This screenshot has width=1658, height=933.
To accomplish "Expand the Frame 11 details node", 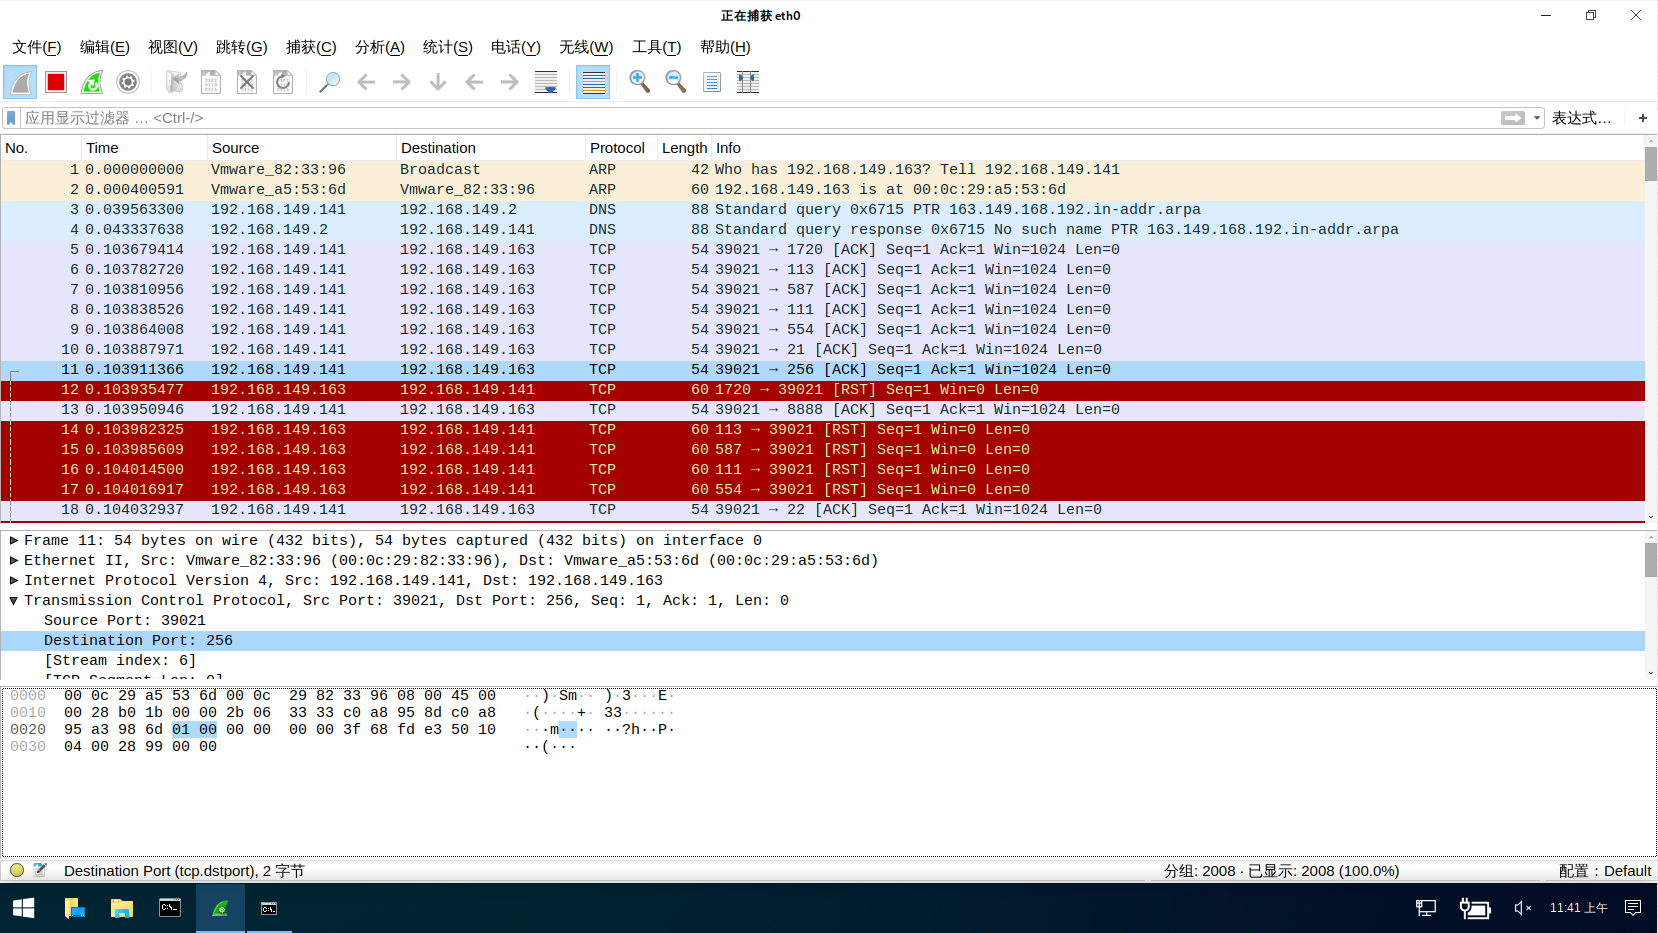I will [x=14, y=540].
